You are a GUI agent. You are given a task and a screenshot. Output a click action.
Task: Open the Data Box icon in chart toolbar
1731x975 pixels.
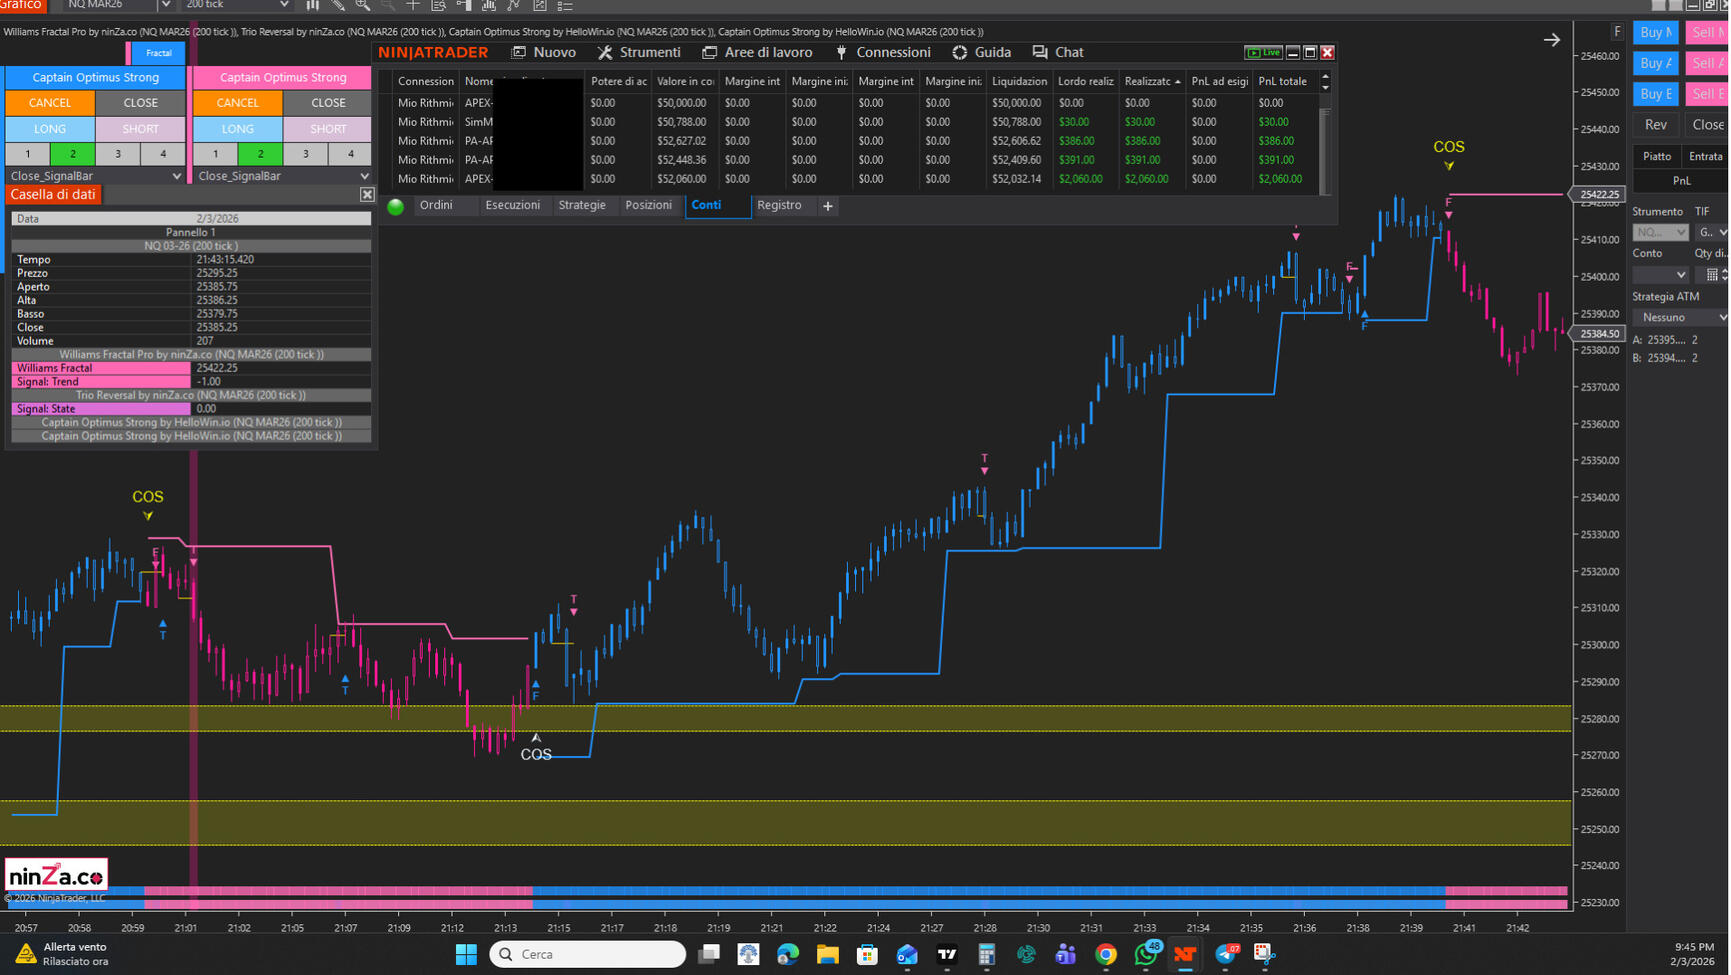[x=438, y=5]
